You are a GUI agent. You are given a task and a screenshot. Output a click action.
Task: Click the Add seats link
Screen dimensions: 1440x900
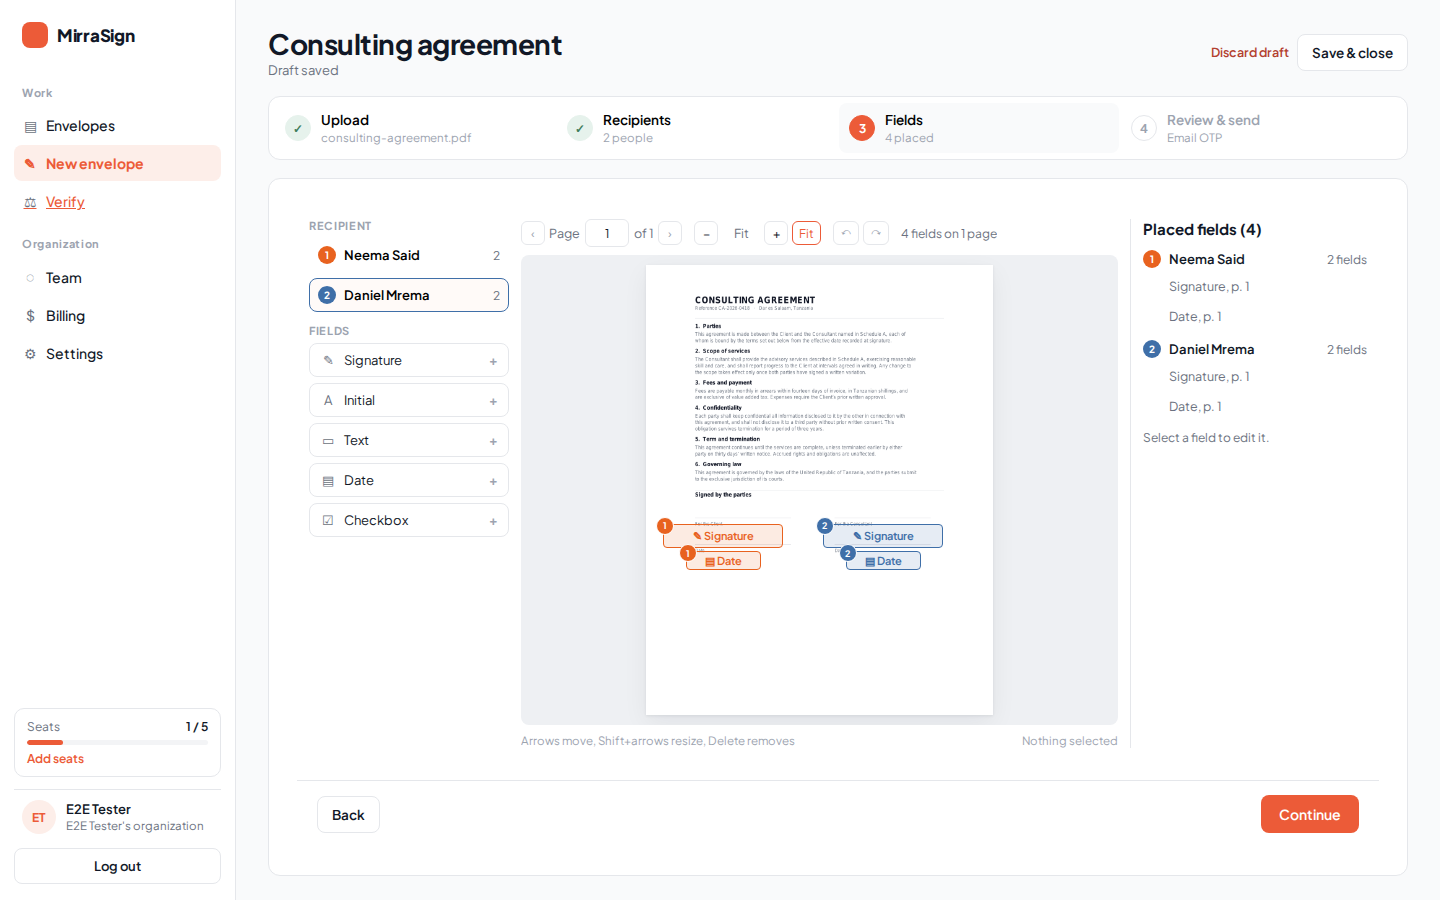click(55, 759)
